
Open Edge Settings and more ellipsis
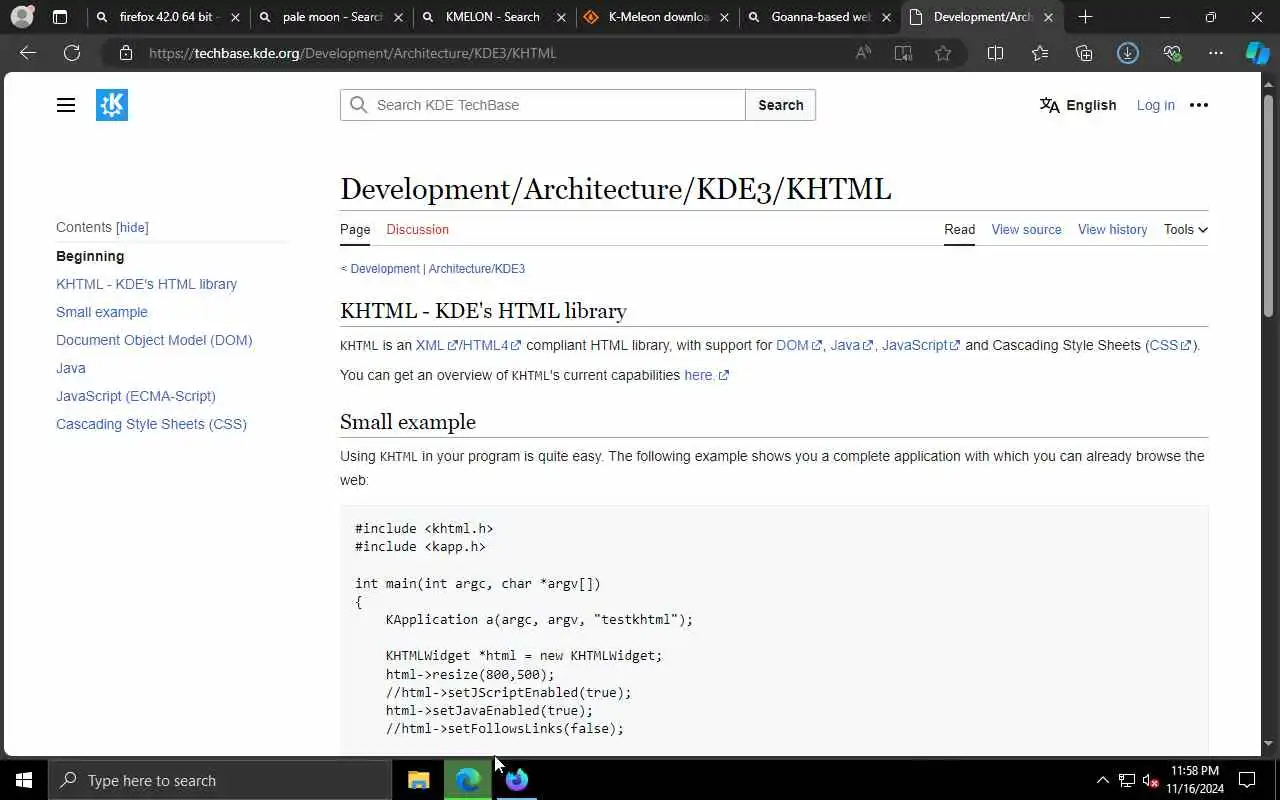coord(1216,53)
